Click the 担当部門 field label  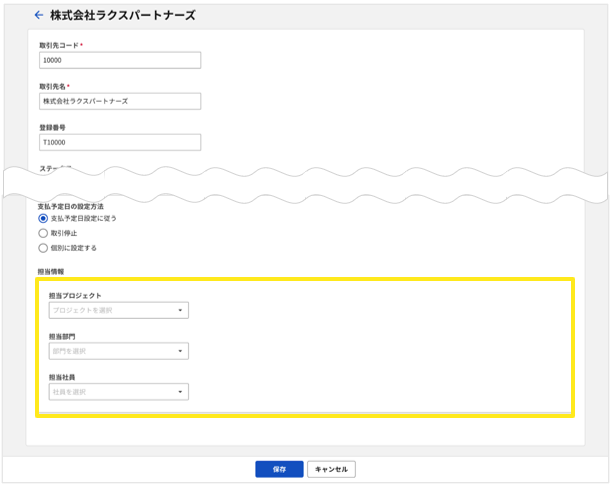point(62,337)
